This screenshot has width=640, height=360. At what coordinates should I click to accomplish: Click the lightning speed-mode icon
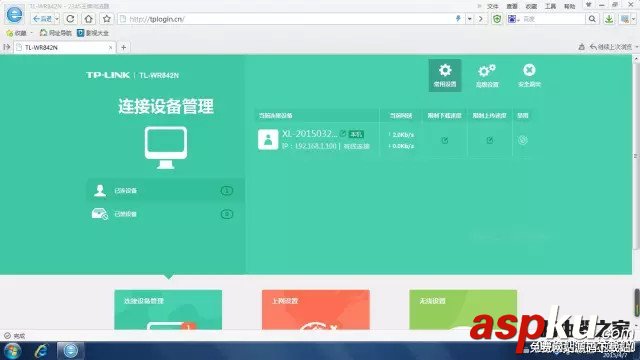[458, 18]
